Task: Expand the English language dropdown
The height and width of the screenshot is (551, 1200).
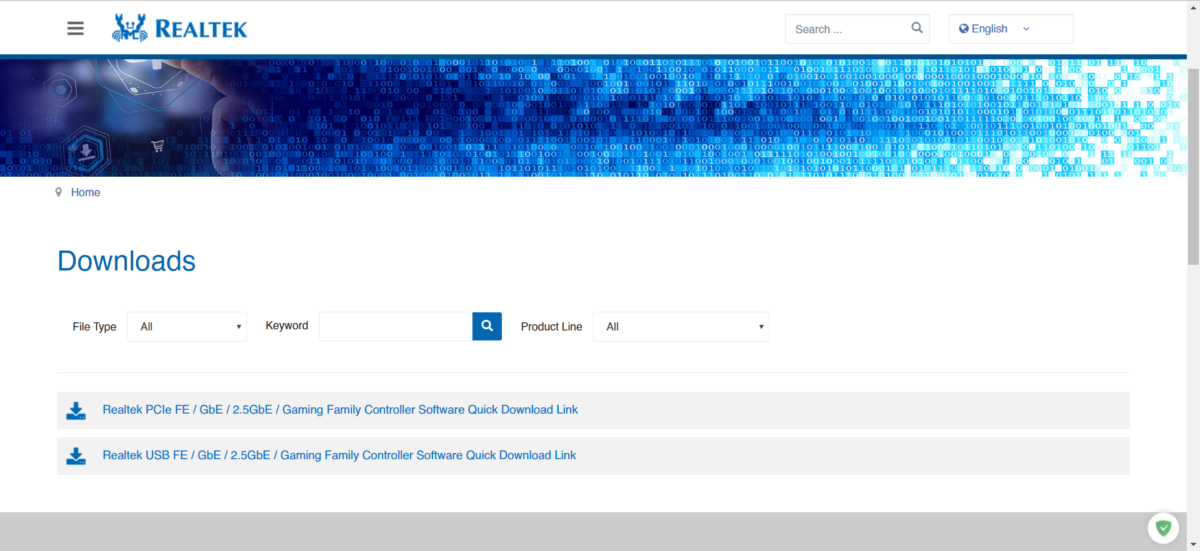Action: point(1011,29)
